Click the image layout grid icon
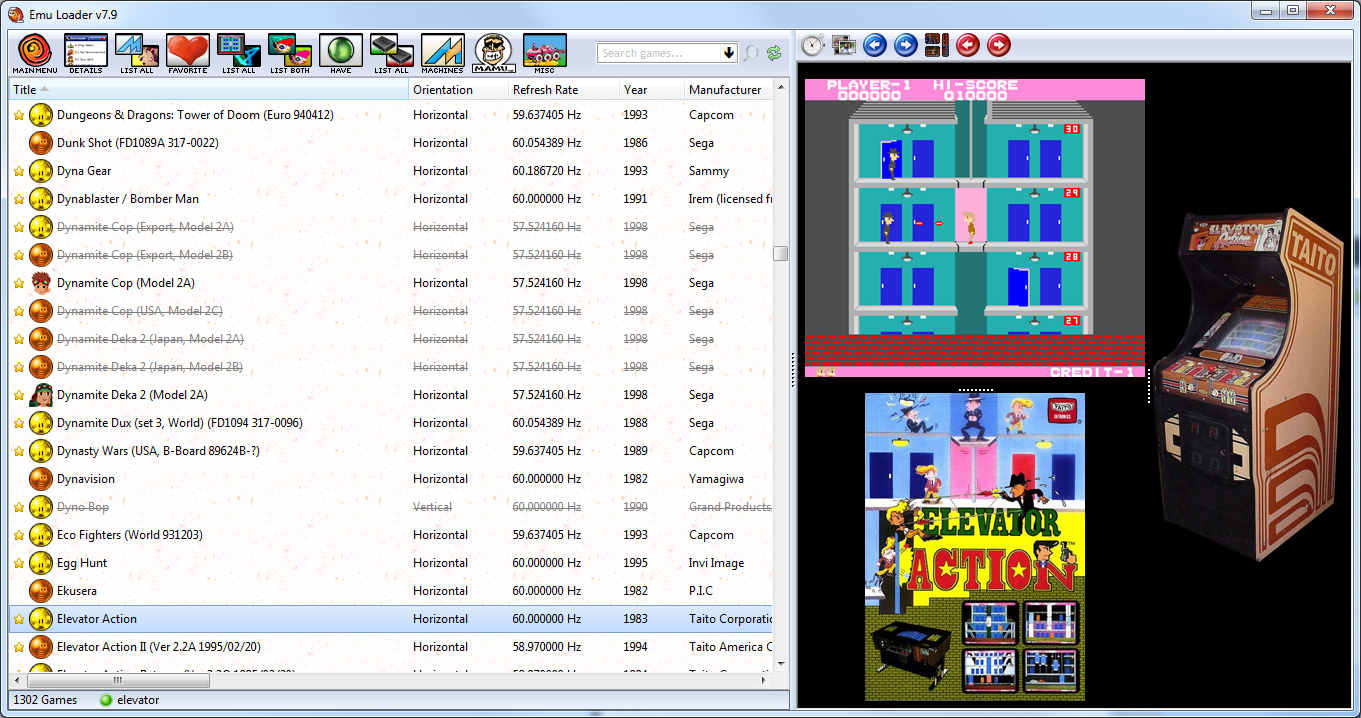 [936, 45]
